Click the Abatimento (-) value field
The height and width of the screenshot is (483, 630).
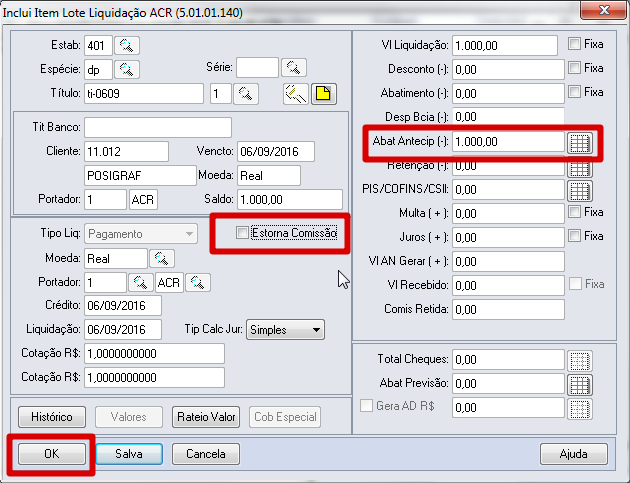click(x=508, y=94)
